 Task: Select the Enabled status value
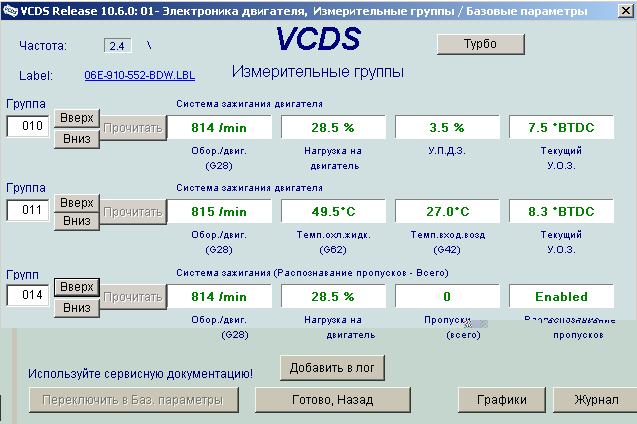(x=561, y=296)
